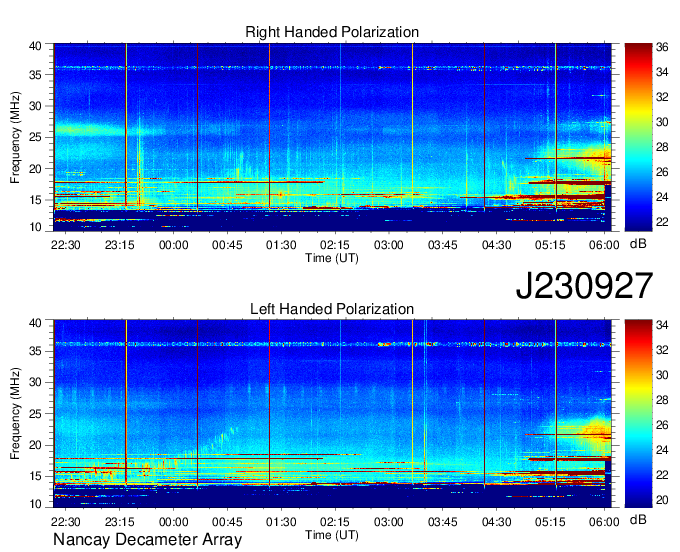
Task: Click 06:00 time tick under Left Handed plot
Action: pos(604,521)
